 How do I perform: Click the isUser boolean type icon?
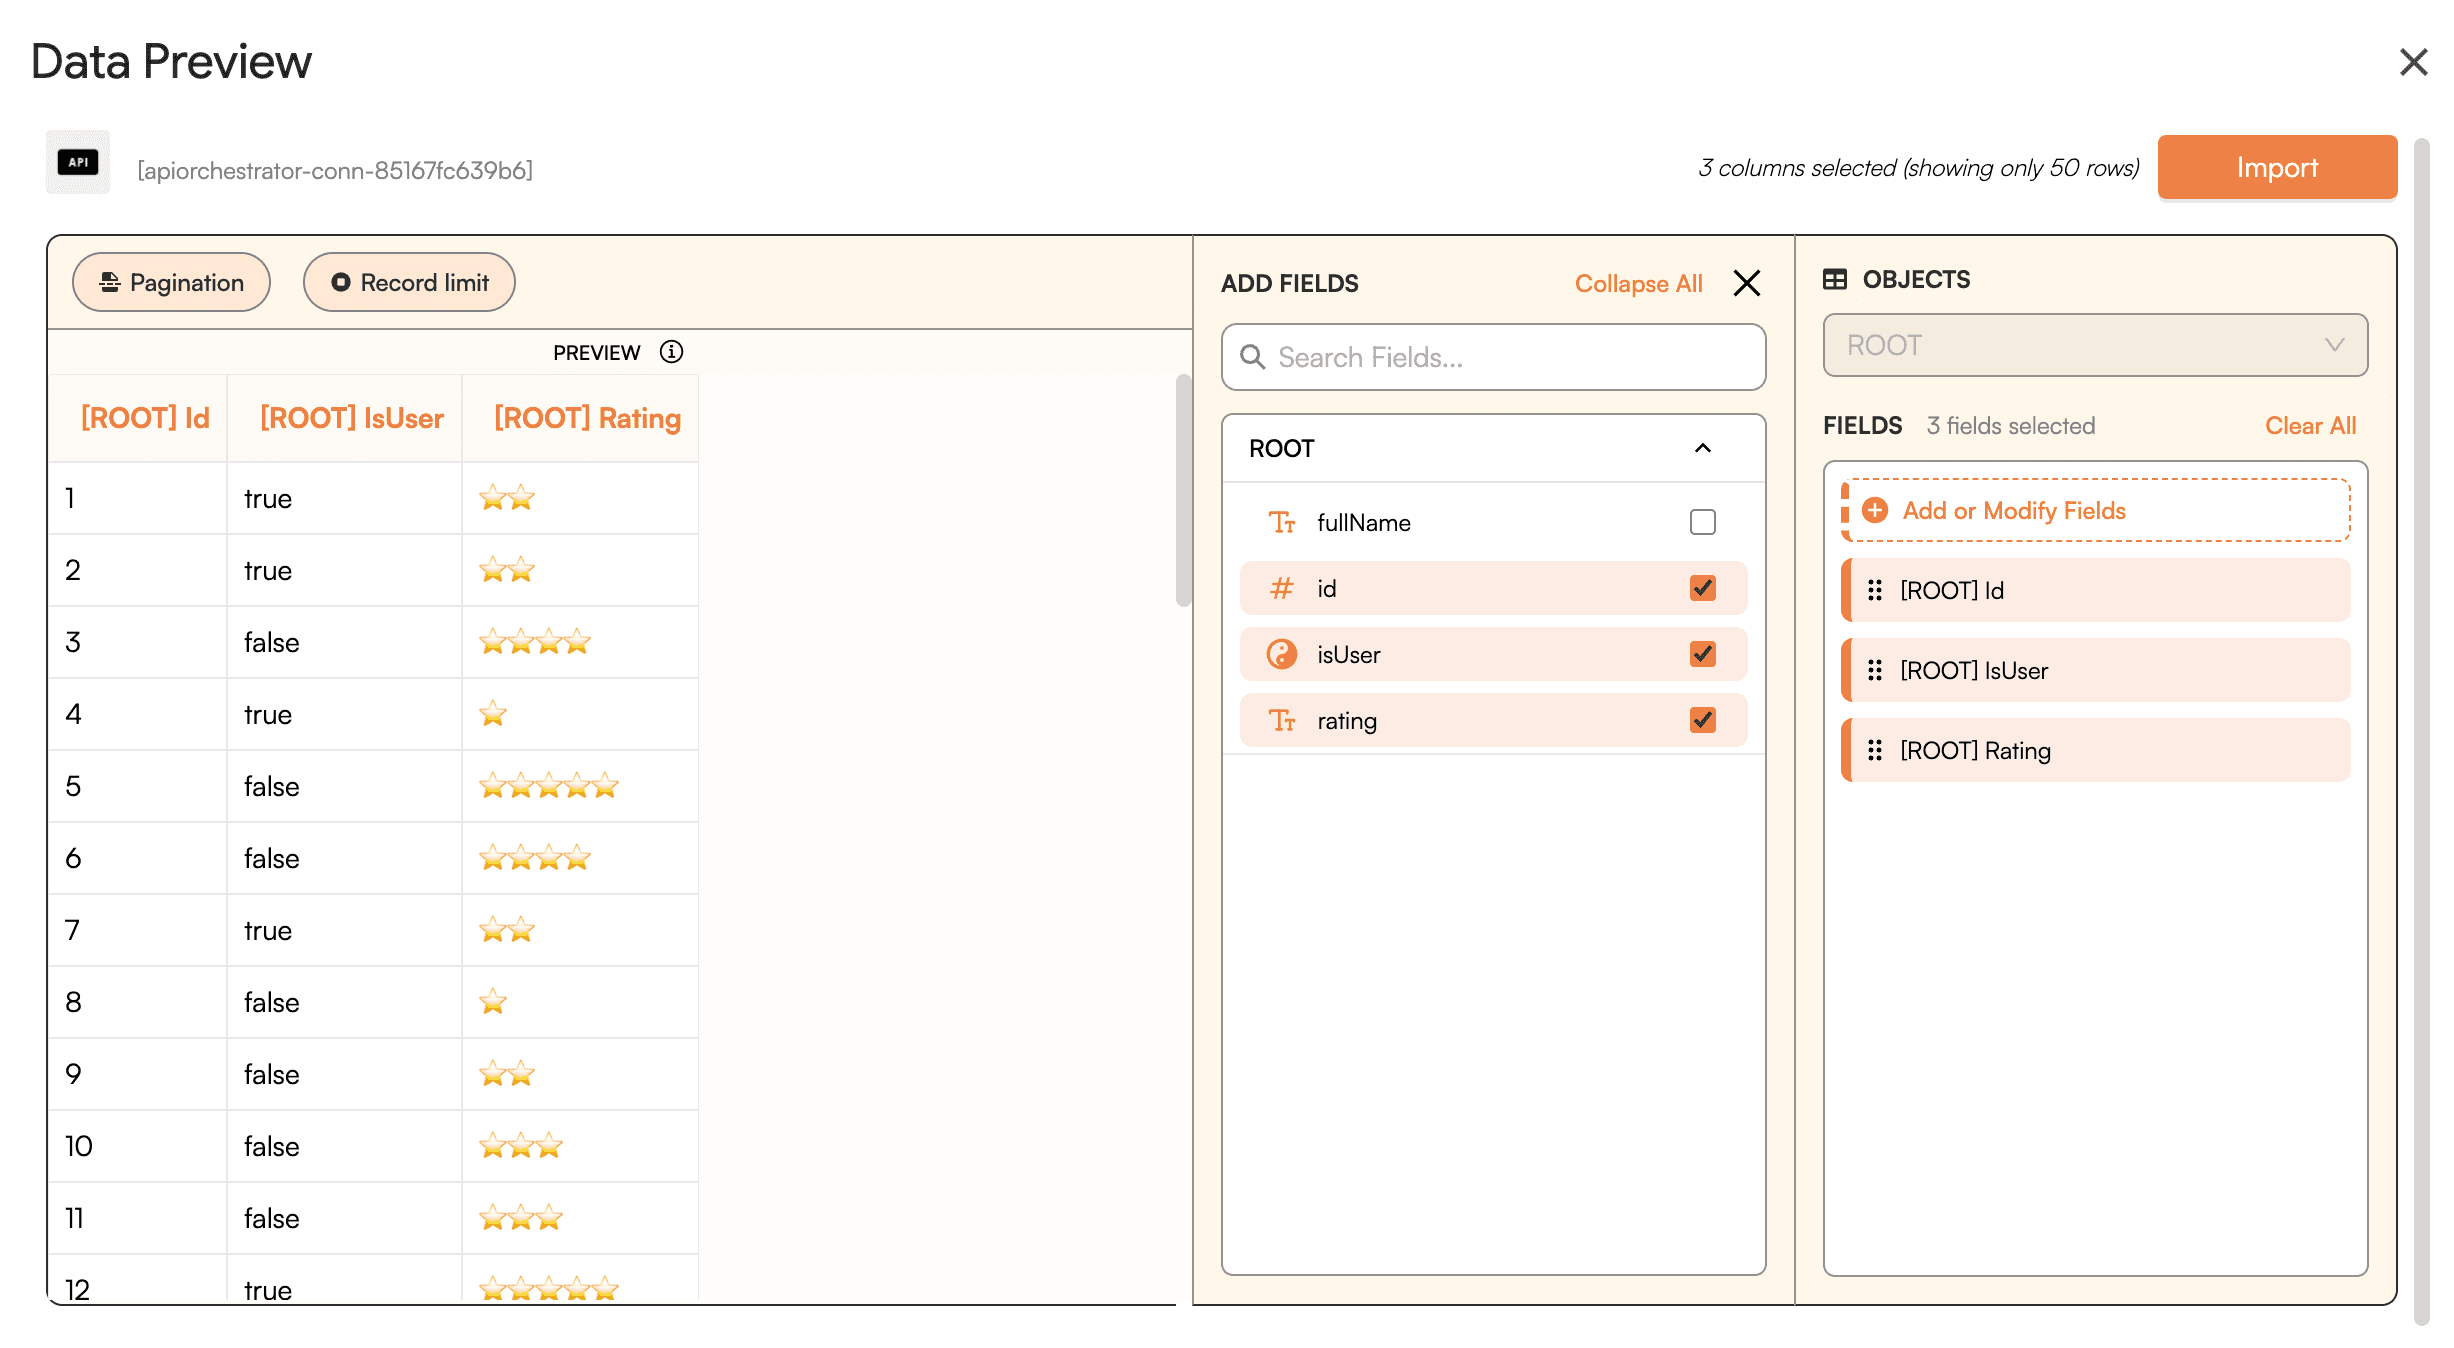click(1282, 654)
